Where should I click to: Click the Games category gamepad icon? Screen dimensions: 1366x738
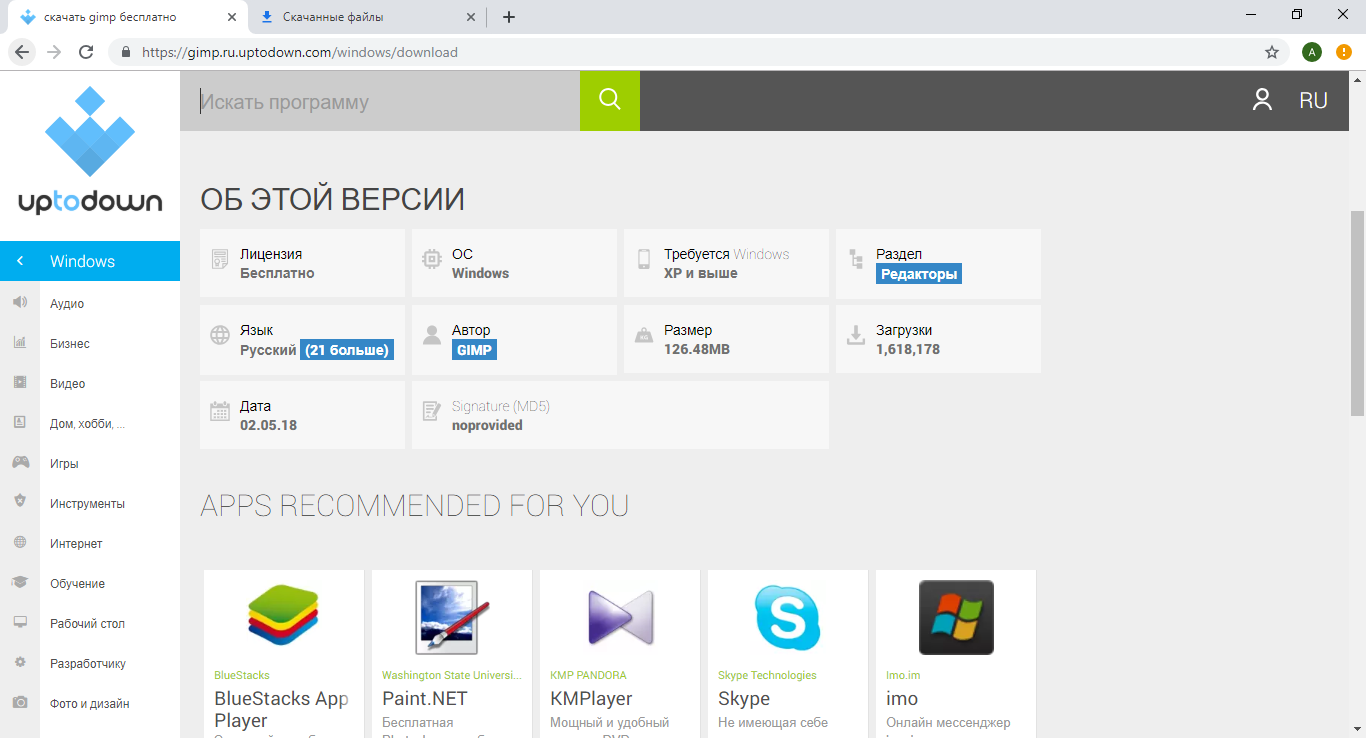point(20,463)
